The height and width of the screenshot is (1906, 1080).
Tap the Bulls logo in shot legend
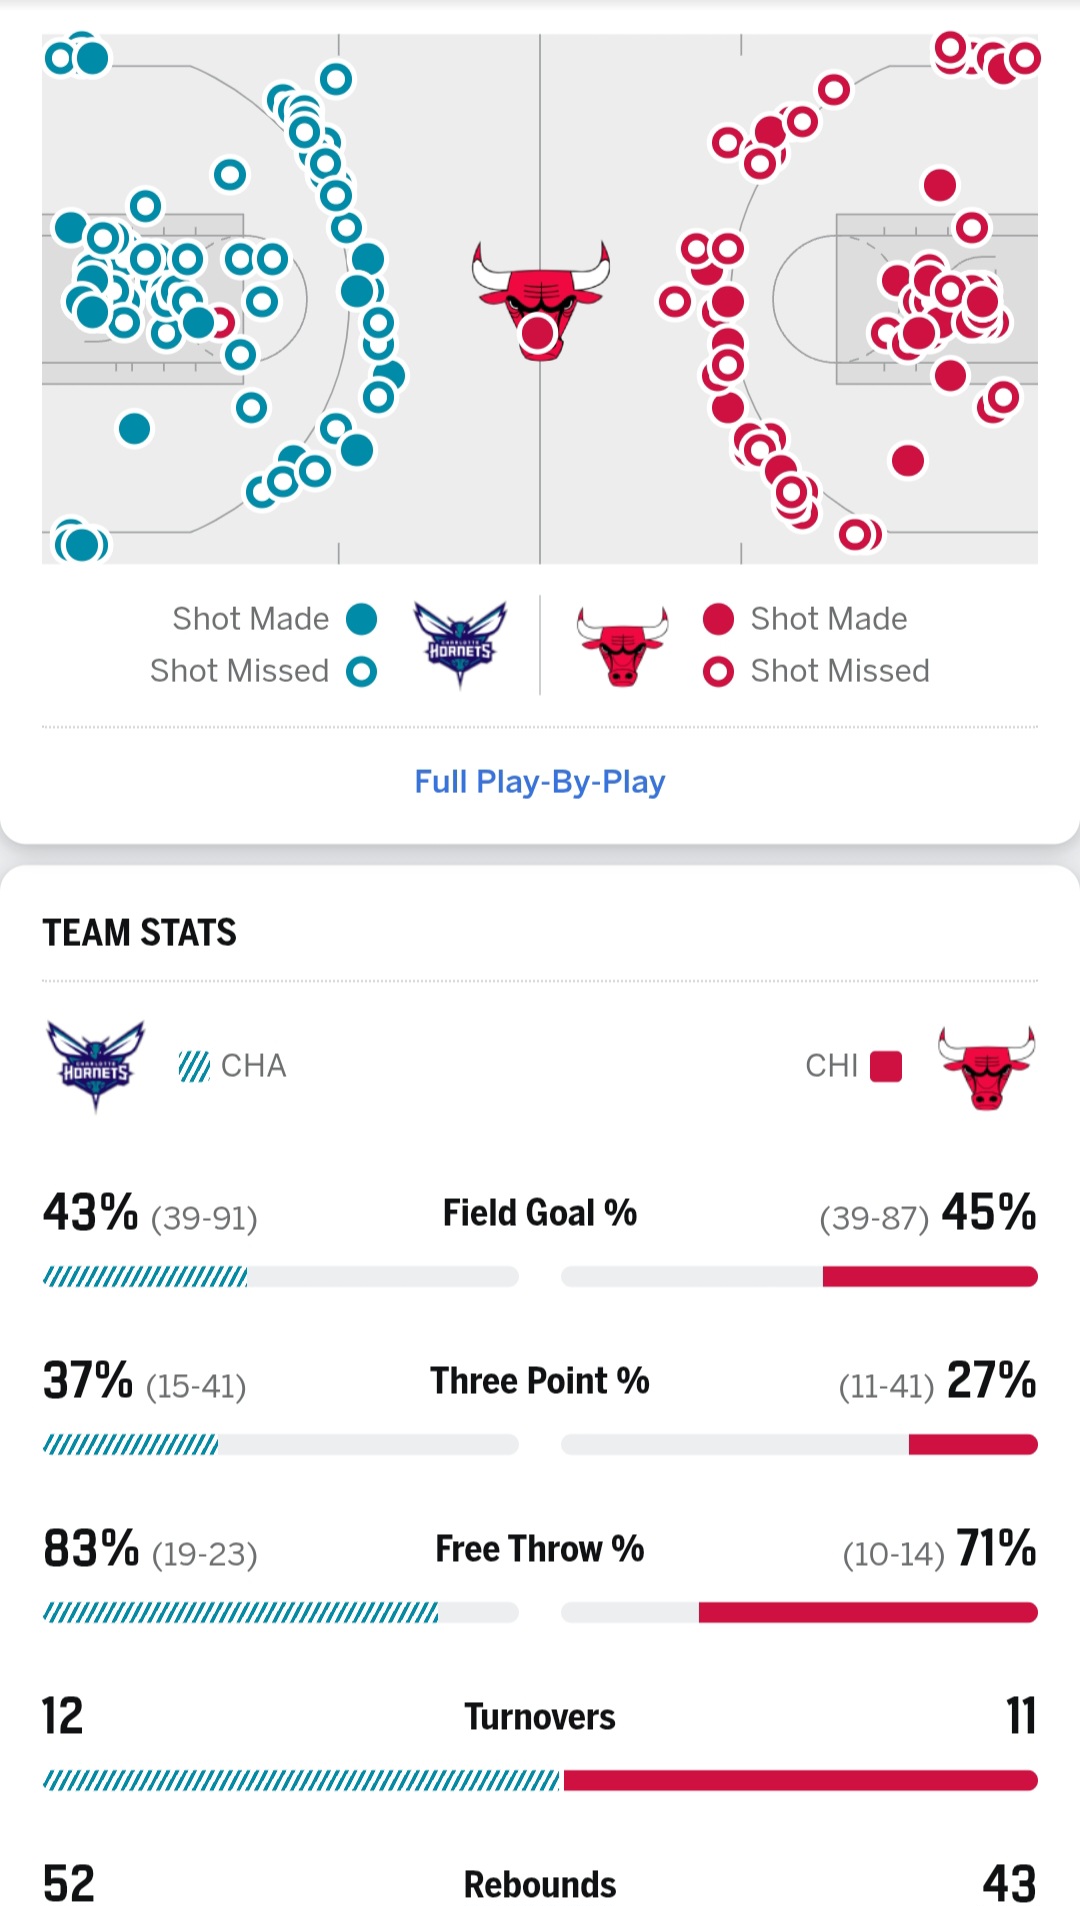point(622,645)
